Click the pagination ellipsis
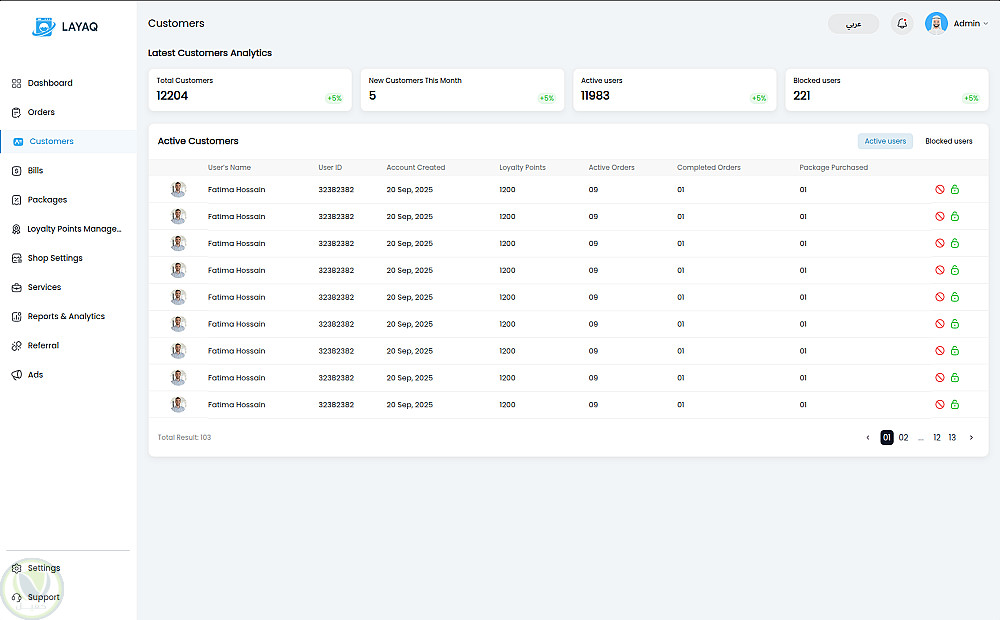The image size is (1000, 620). [x=920, y=438]
